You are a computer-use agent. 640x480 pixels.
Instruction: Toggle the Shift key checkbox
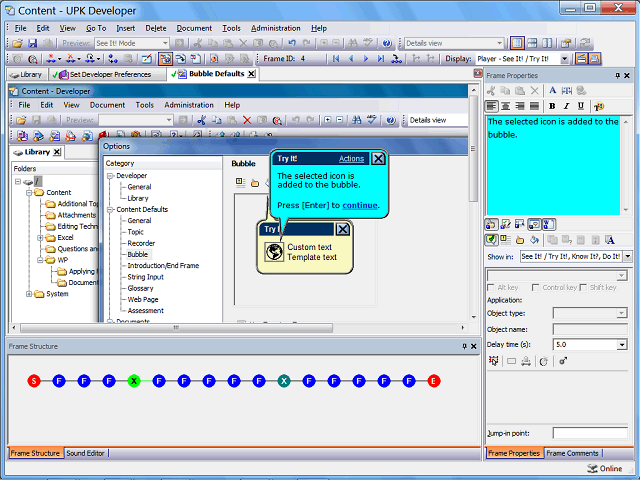(583, 288)
